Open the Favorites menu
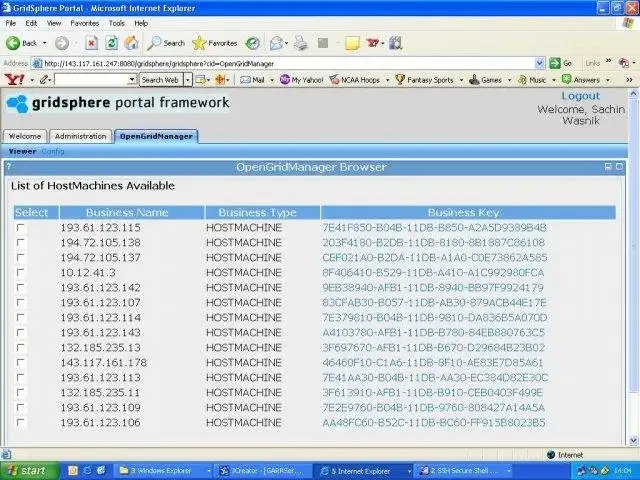 pyautogui.click(x=84, y=23)
